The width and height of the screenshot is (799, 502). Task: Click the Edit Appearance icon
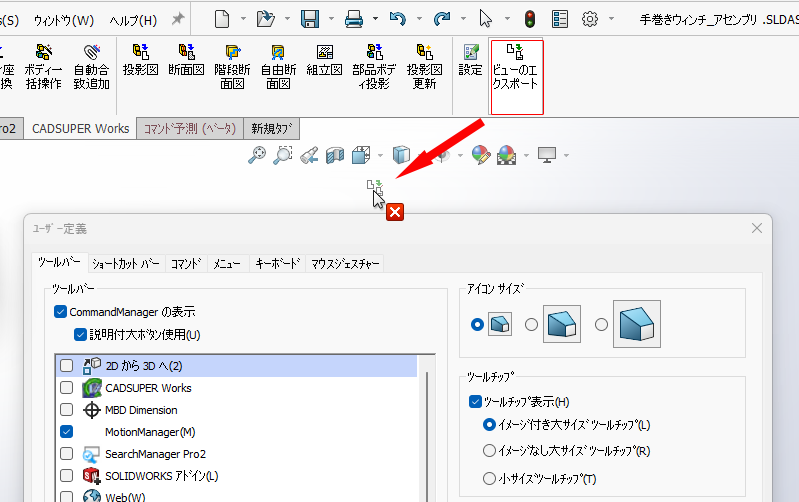(x=481, y=155)
